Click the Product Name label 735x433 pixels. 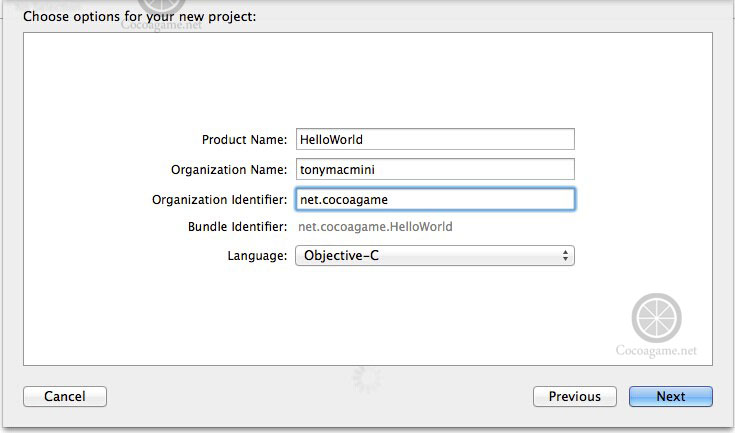[x=244, y=141]
